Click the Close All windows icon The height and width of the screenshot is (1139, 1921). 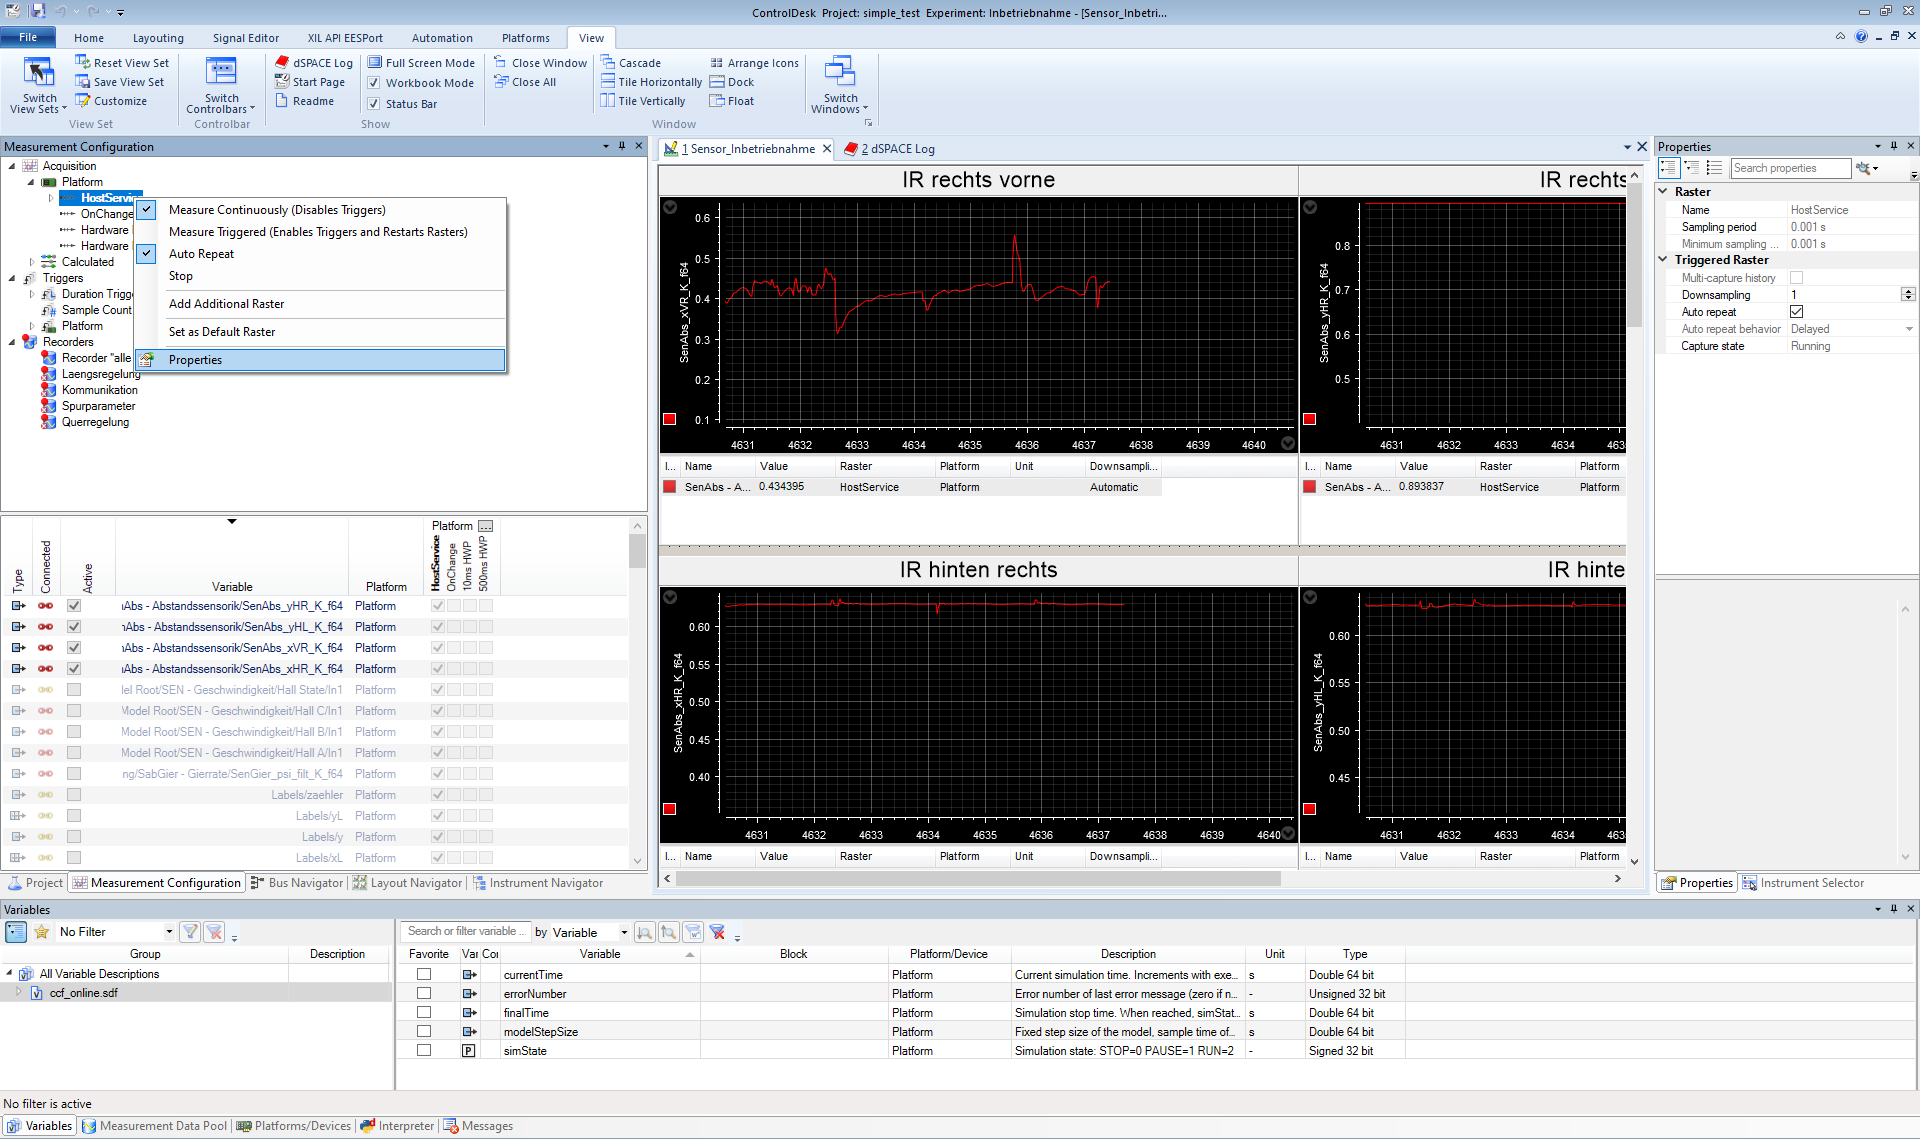click(501, 82)
